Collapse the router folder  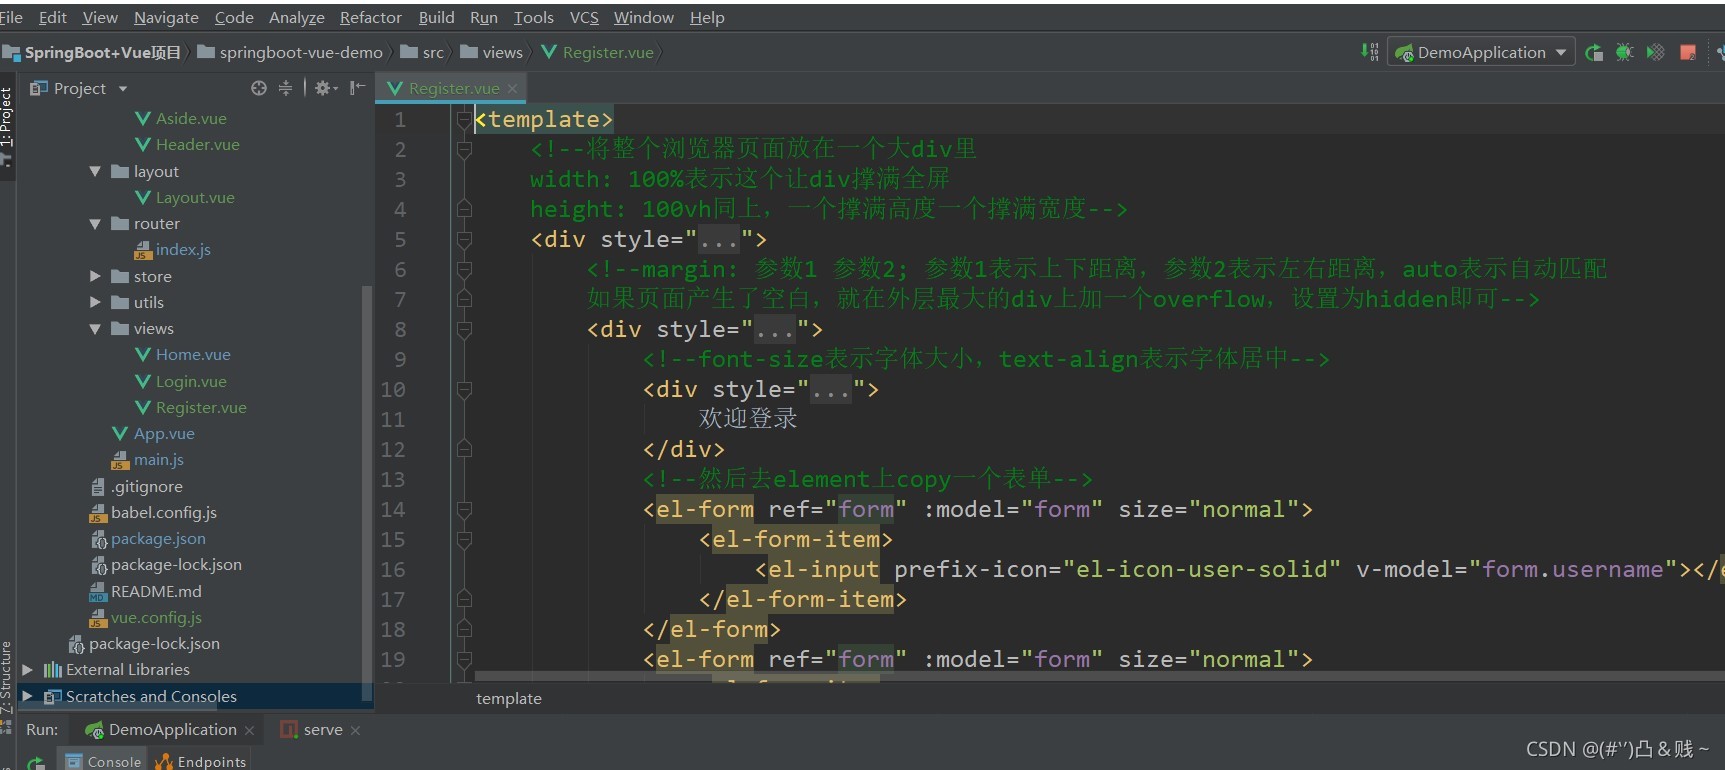pyautogui.click(x=95, y=223)
